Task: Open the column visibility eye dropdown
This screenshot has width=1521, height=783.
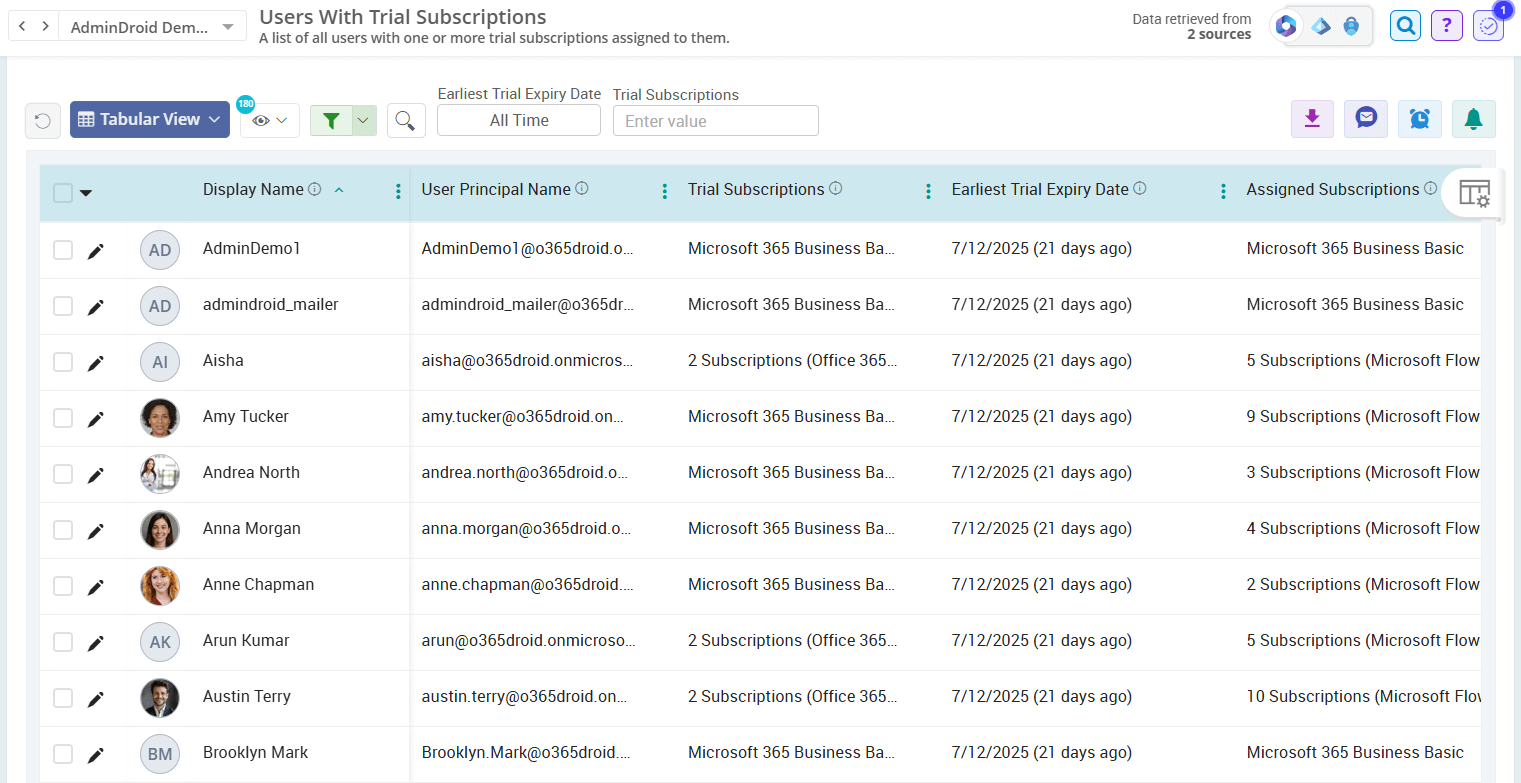Action: tap(268, 119)
